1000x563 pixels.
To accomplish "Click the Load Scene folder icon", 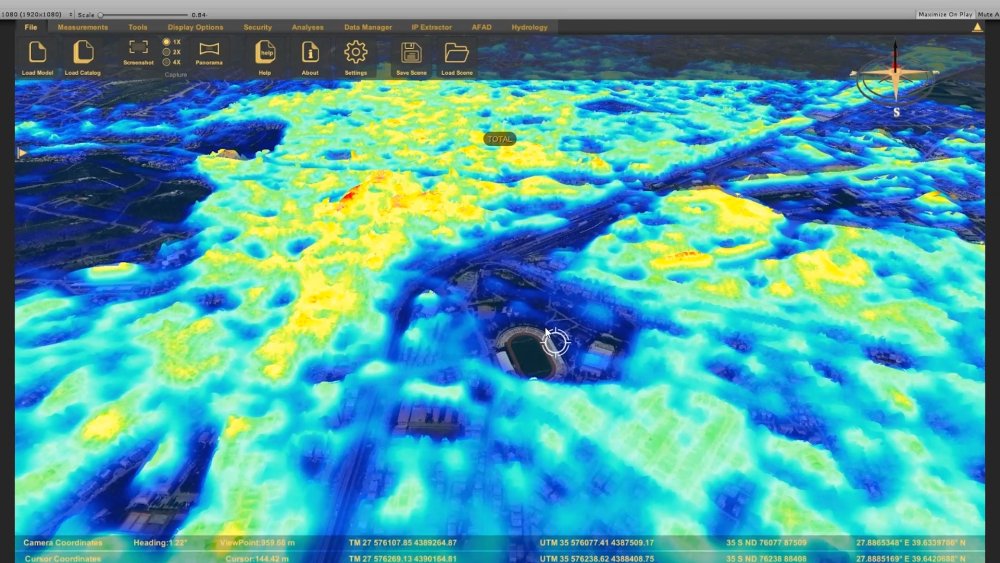I will tap(456, 52).
